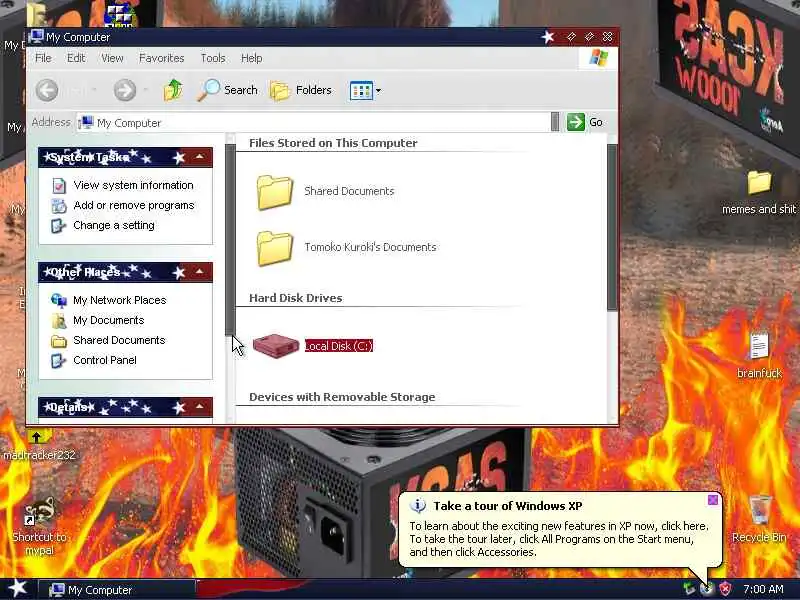Click the main pane vertical scrollbar
This screenshot has height=600, width=800.
[612, 227]
